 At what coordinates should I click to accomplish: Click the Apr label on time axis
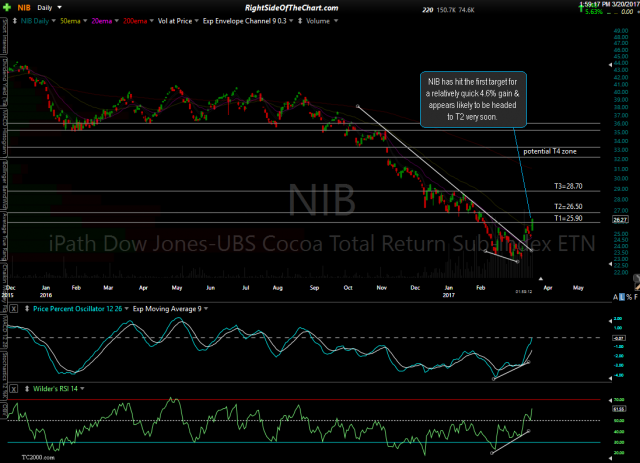(x=548, y=288)
